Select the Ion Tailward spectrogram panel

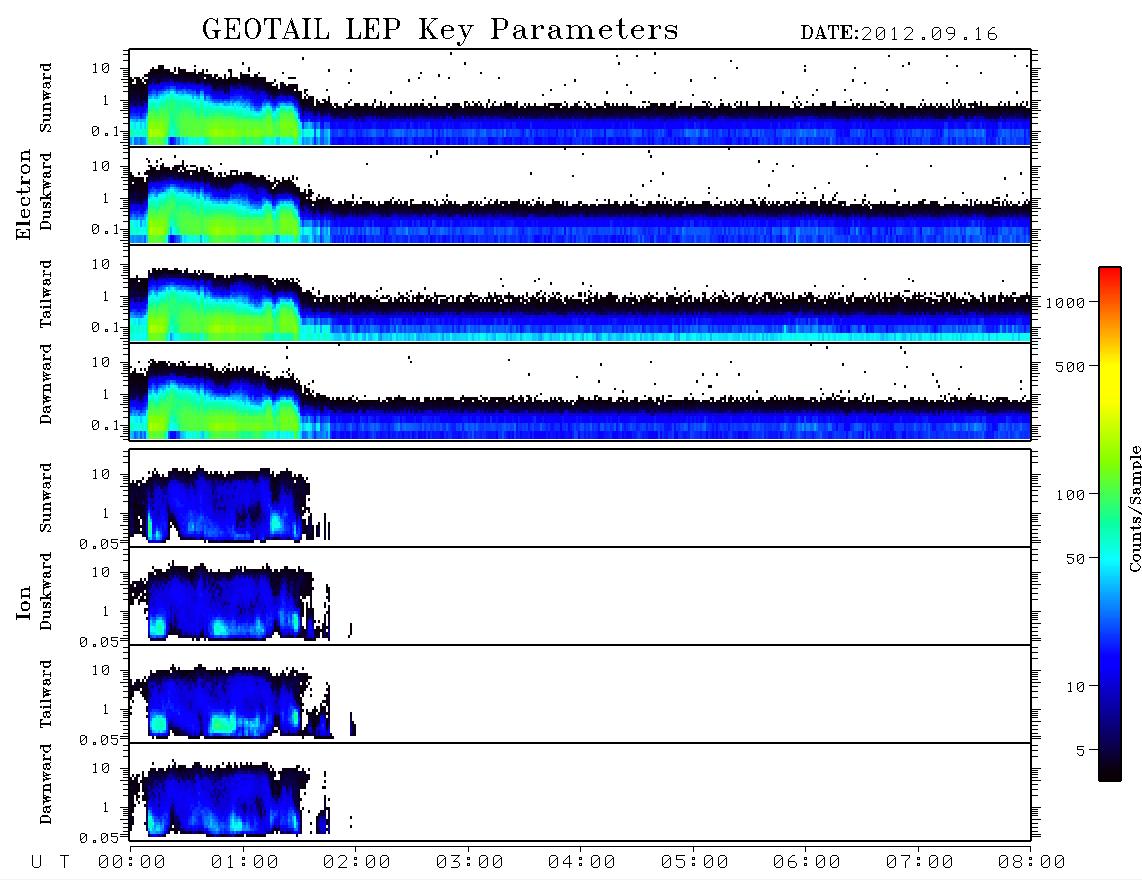coord(580,694)
